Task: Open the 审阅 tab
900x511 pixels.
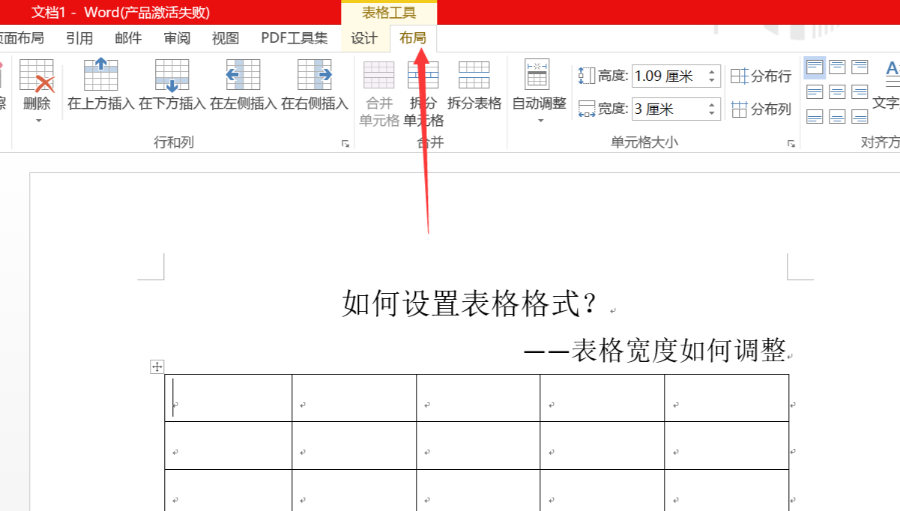Action: click(x=177, y=38)
